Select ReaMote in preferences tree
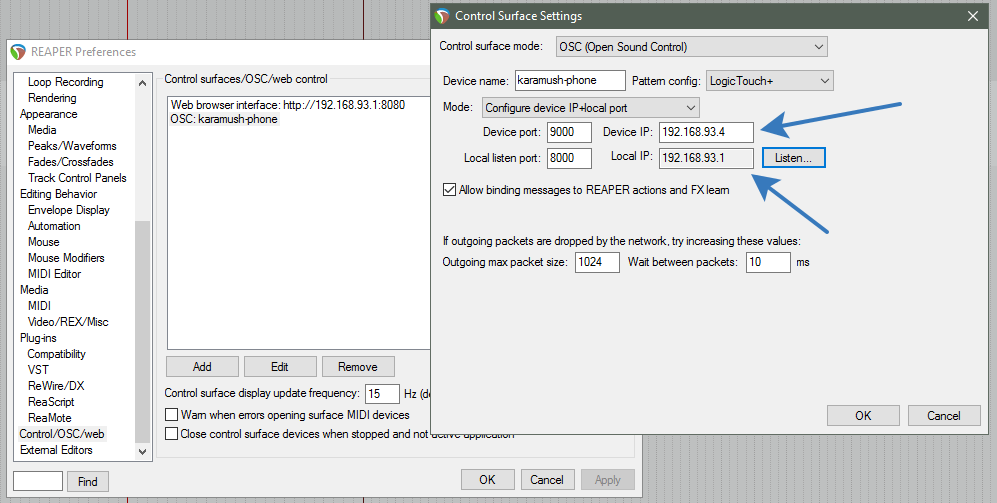The image size is (997, 503). tap(50, 418)
